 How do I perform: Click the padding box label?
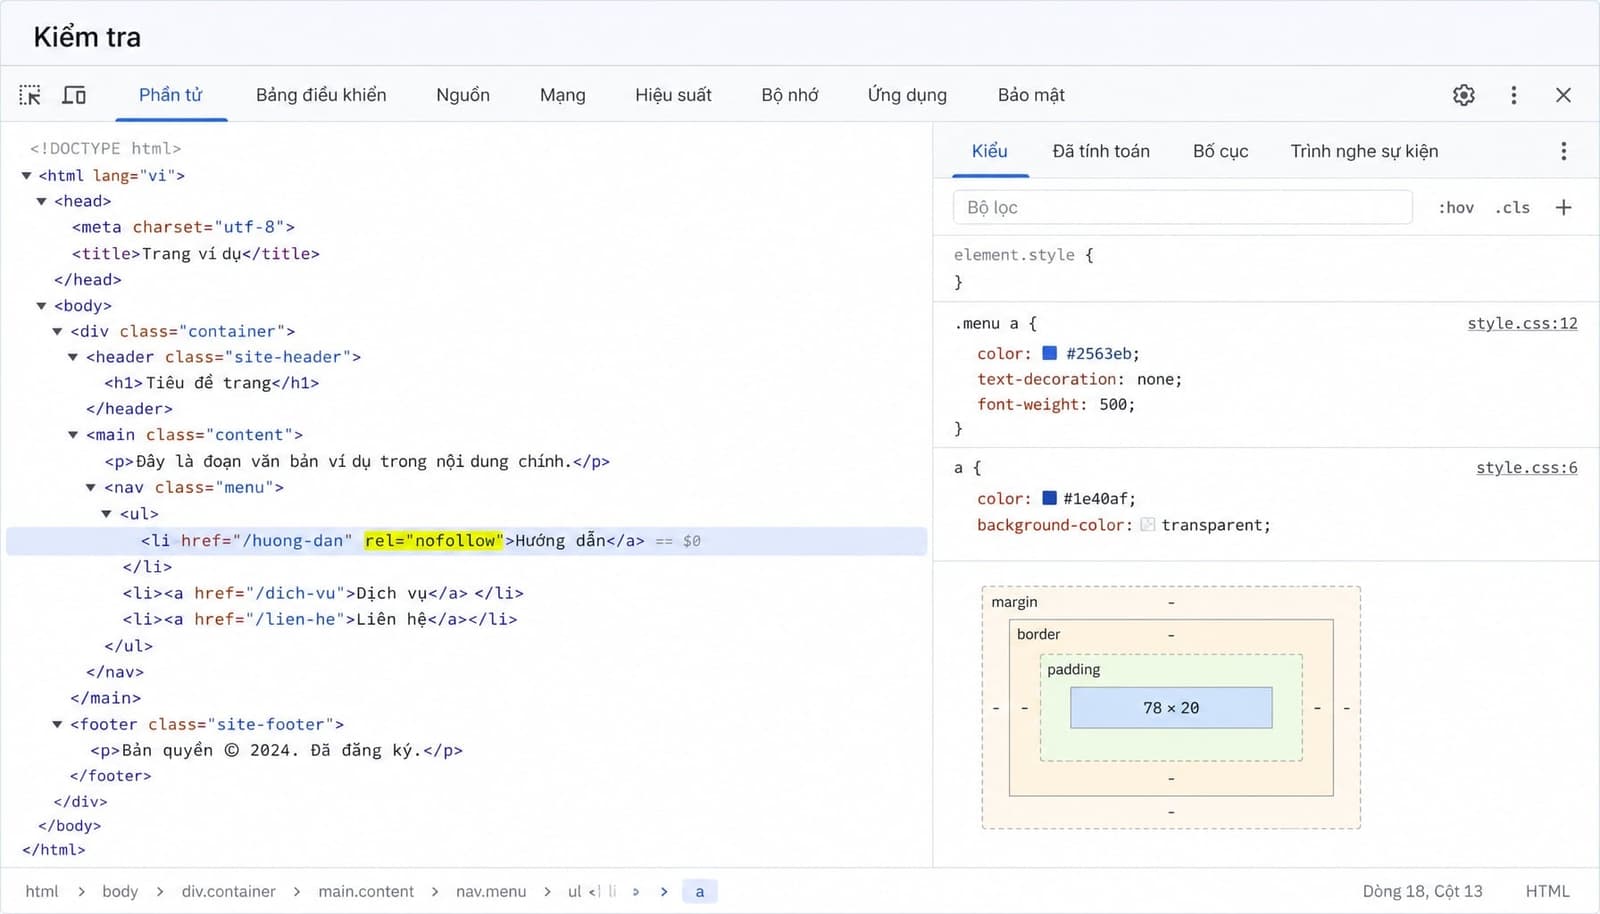(1073, 669)
